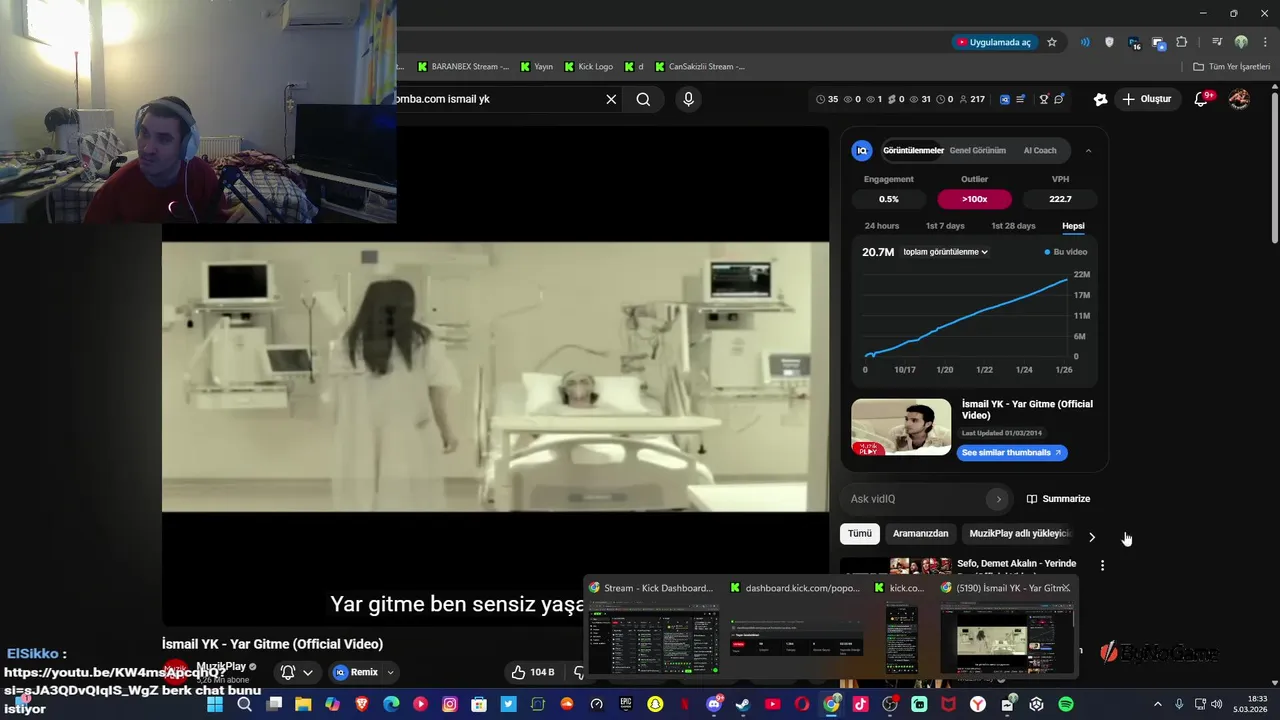This screenshot has height=720, width=1280.
Task: Open the vidIQ chat bubble icon
Action: click(1059, 99)
